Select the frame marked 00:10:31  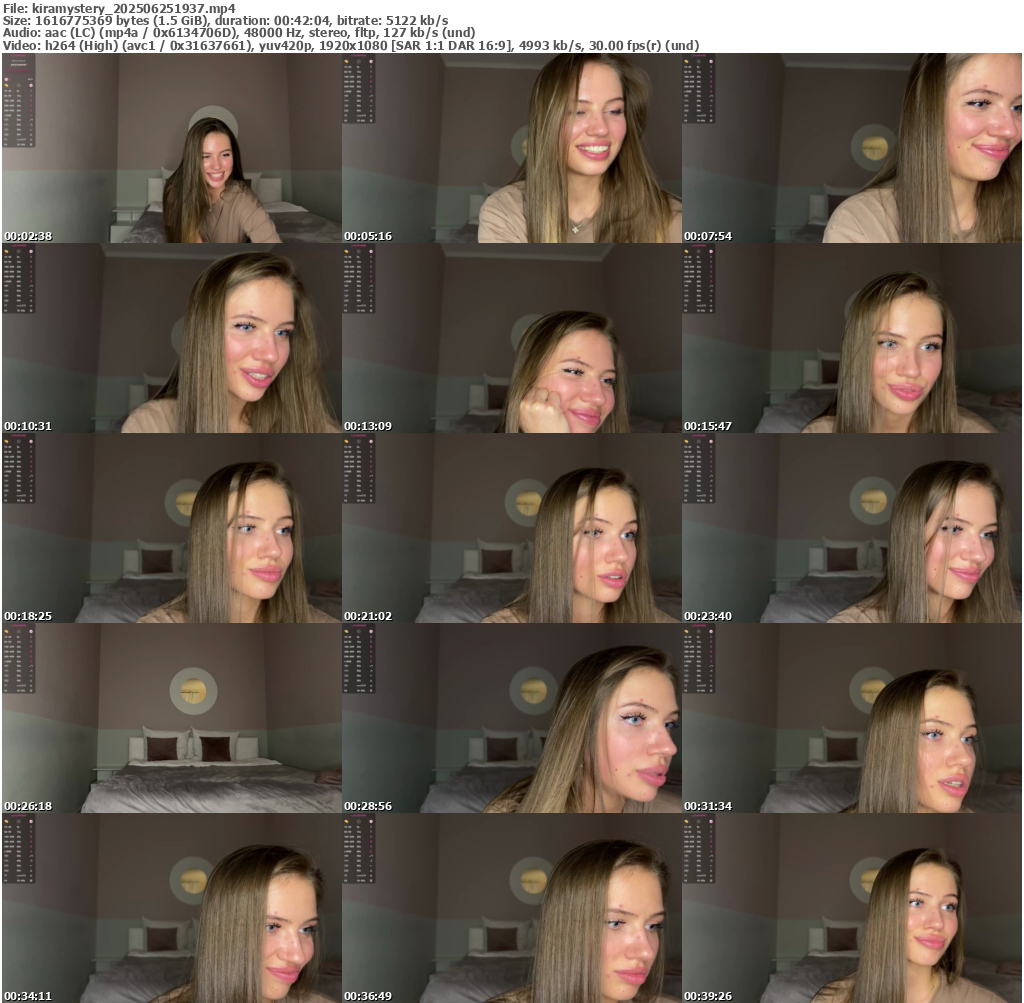(172, 338)
